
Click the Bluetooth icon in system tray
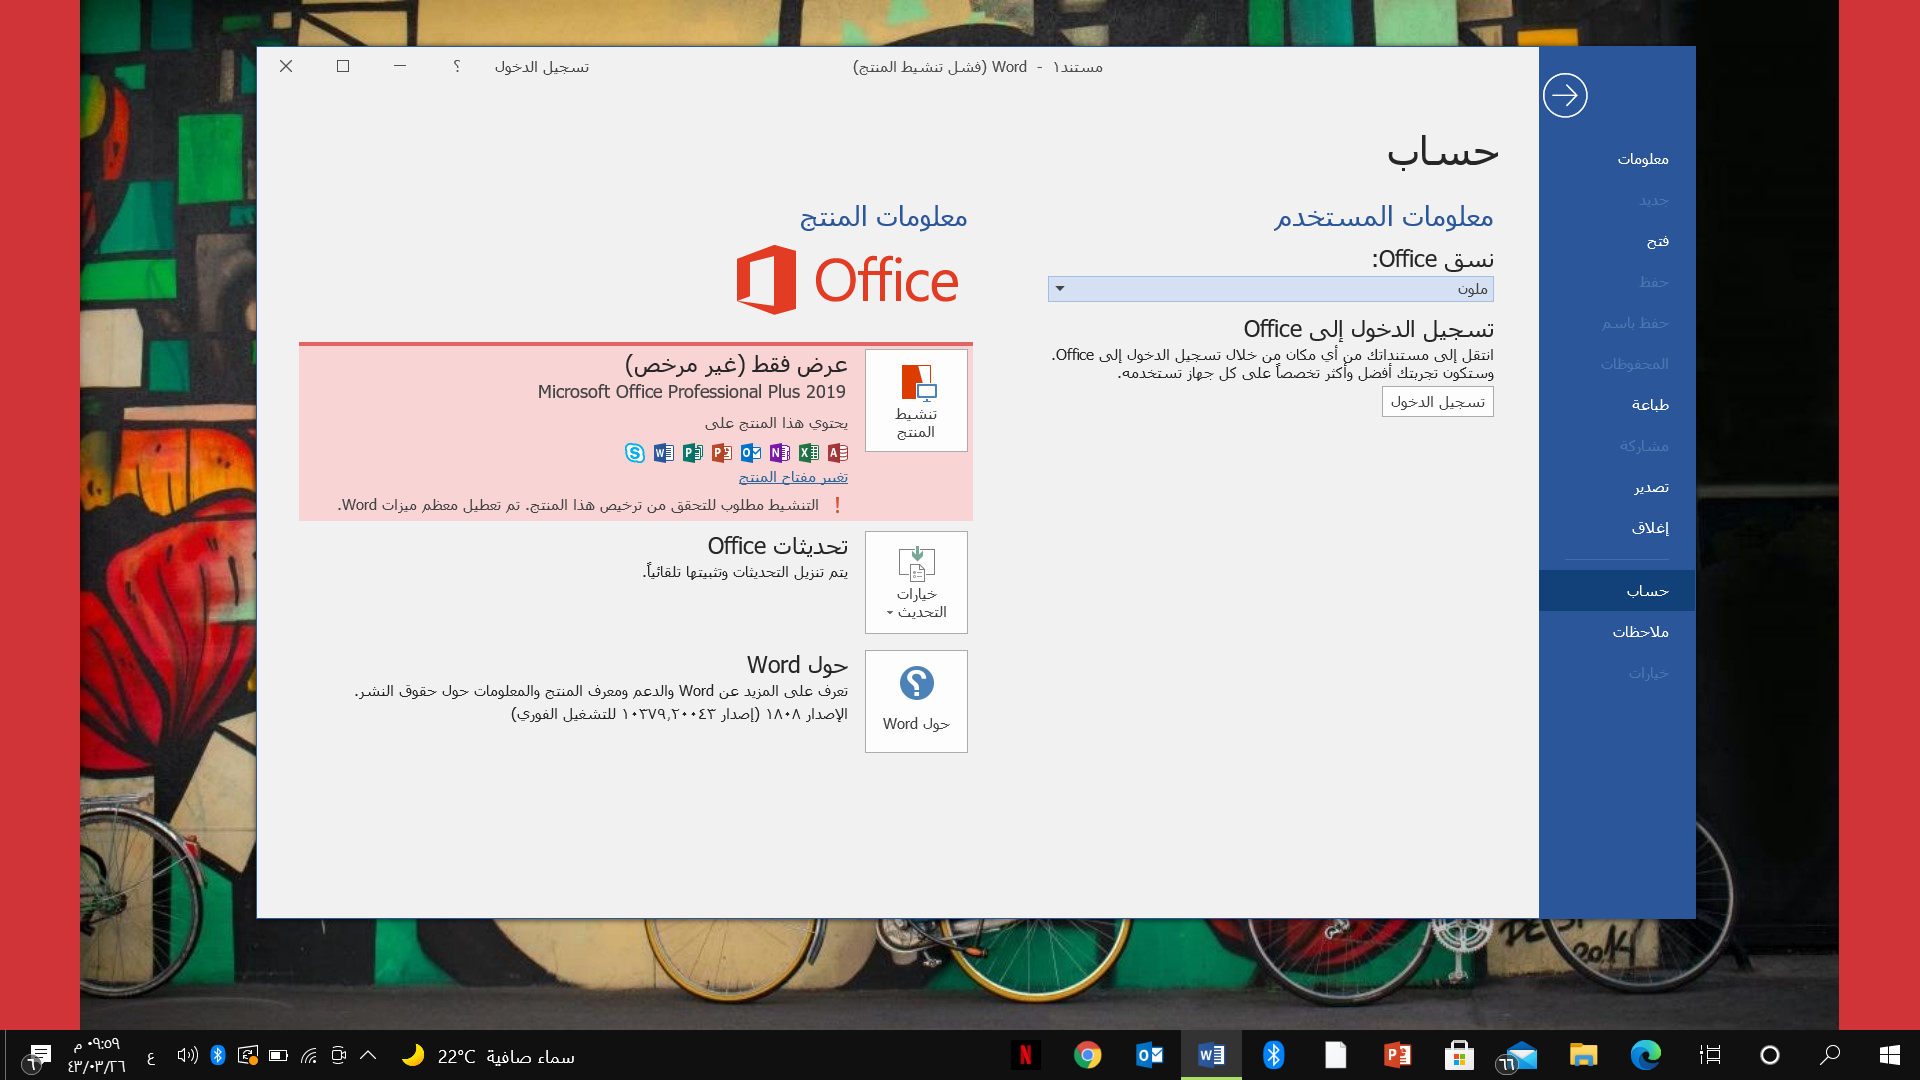[218, 1055]
